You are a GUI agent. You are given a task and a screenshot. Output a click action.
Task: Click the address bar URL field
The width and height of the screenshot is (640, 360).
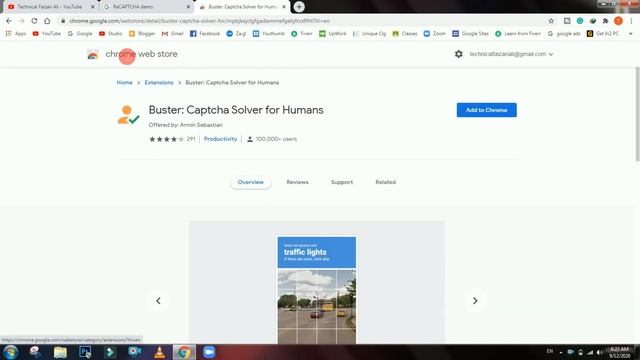[x=302, y=21]
